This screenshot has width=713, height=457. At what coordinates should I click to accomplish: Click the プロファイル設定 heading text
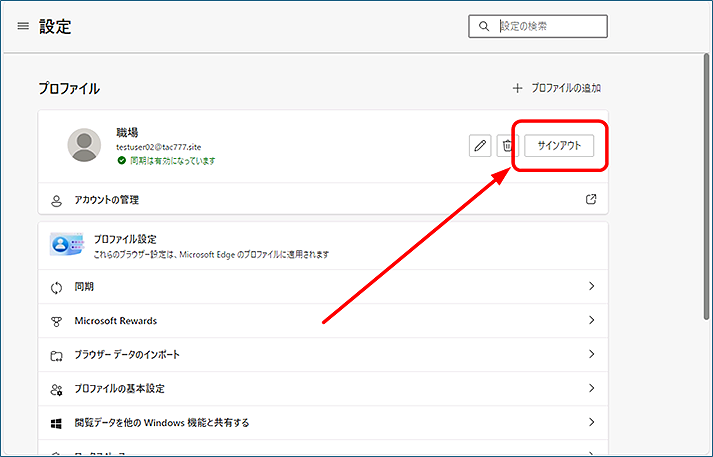click(x=125, y=239)
